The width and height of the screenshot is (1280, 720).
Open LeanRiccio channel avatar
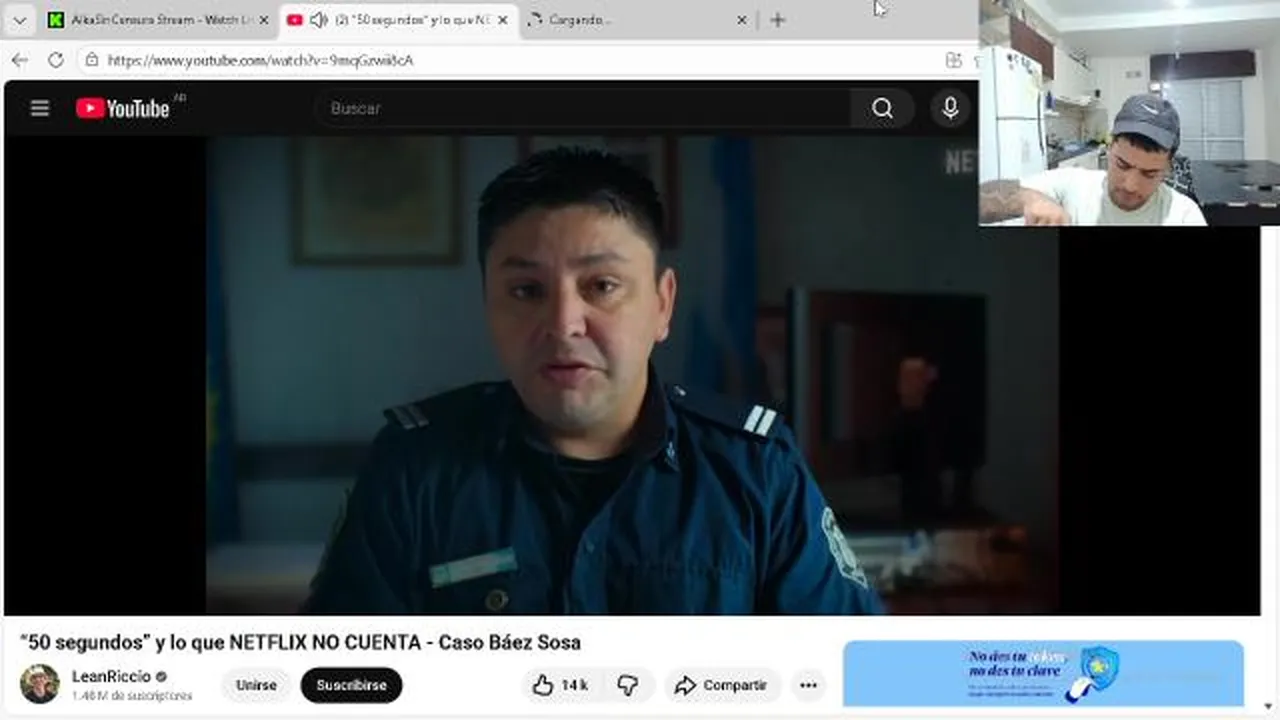[40, 684]
